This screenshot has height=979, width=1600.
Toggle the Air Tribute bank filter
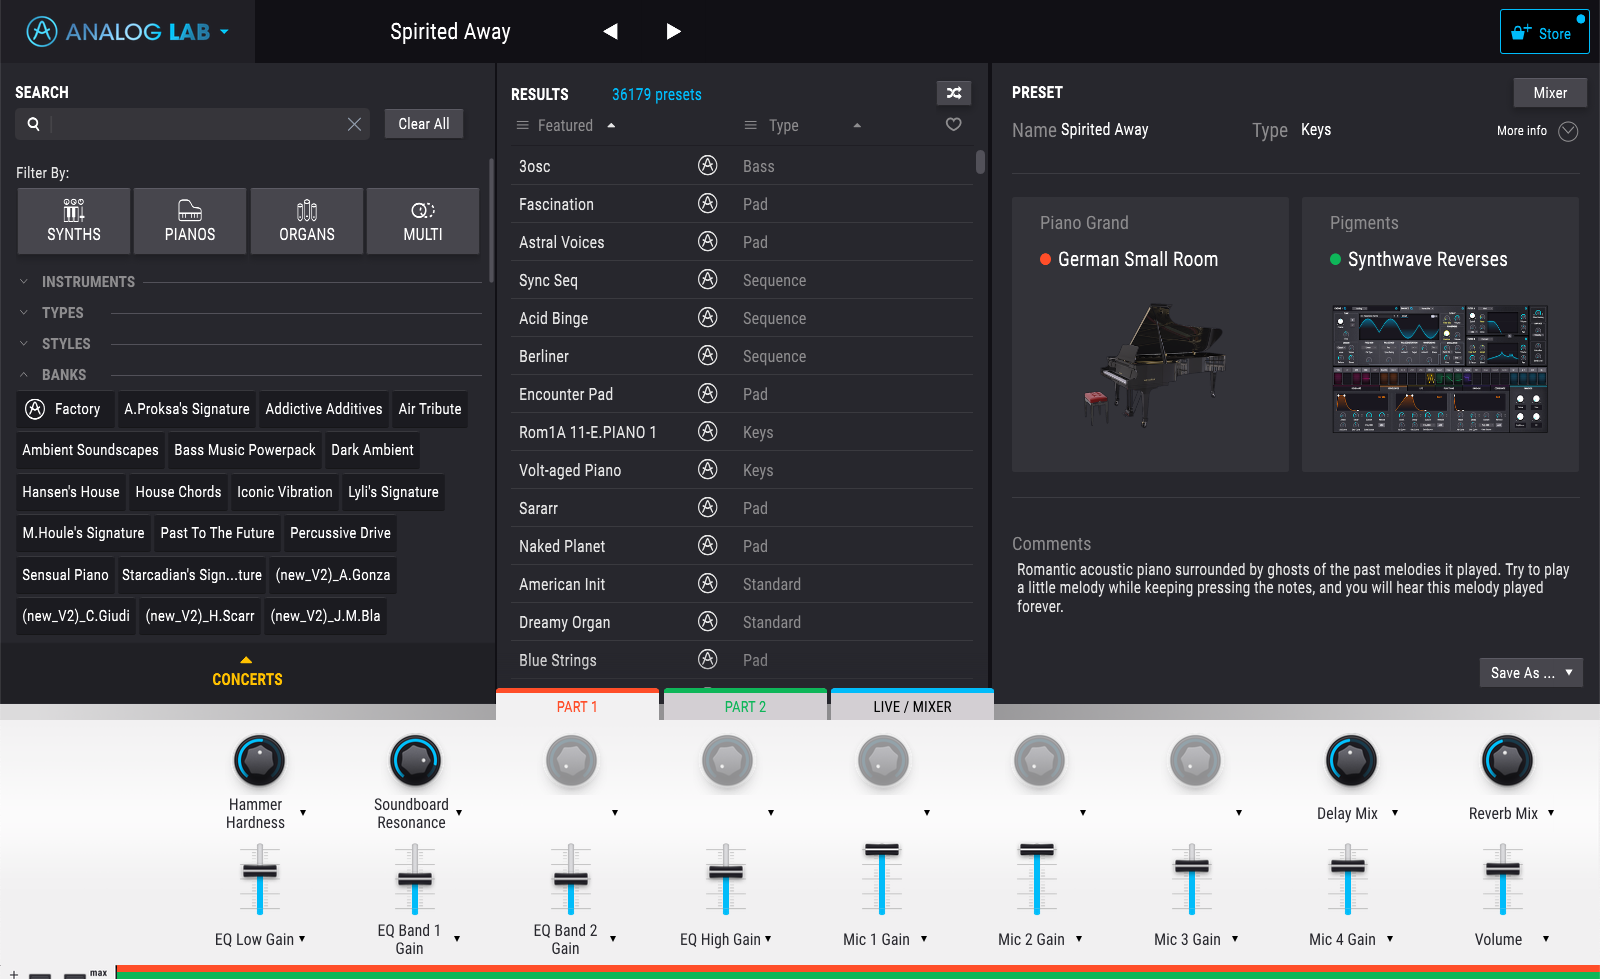pyautogui.click(x=430, y=409)
